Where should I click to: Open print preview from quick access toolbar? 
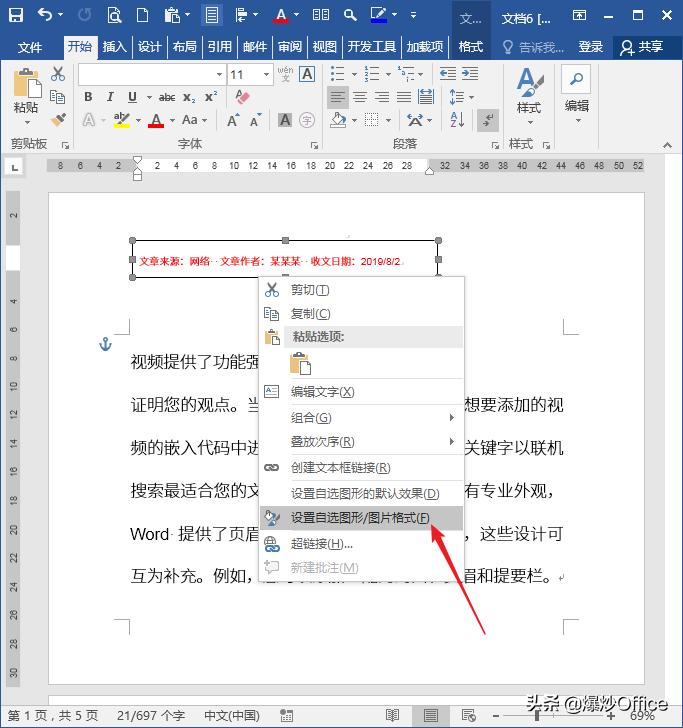tap(114, 15)
